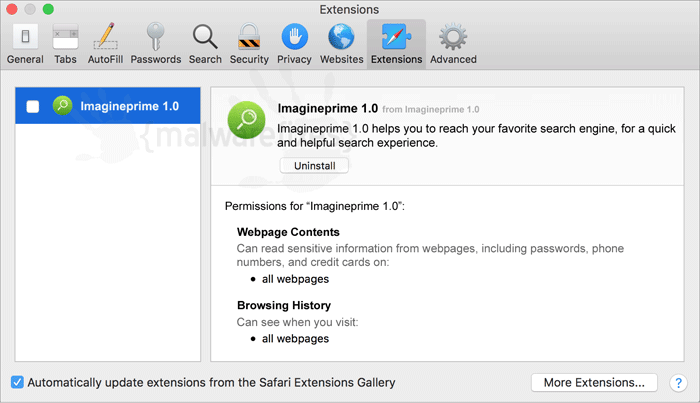Open the Search magnifier pane
Viewport: 700px width, 403px height.
pos(205,44)
